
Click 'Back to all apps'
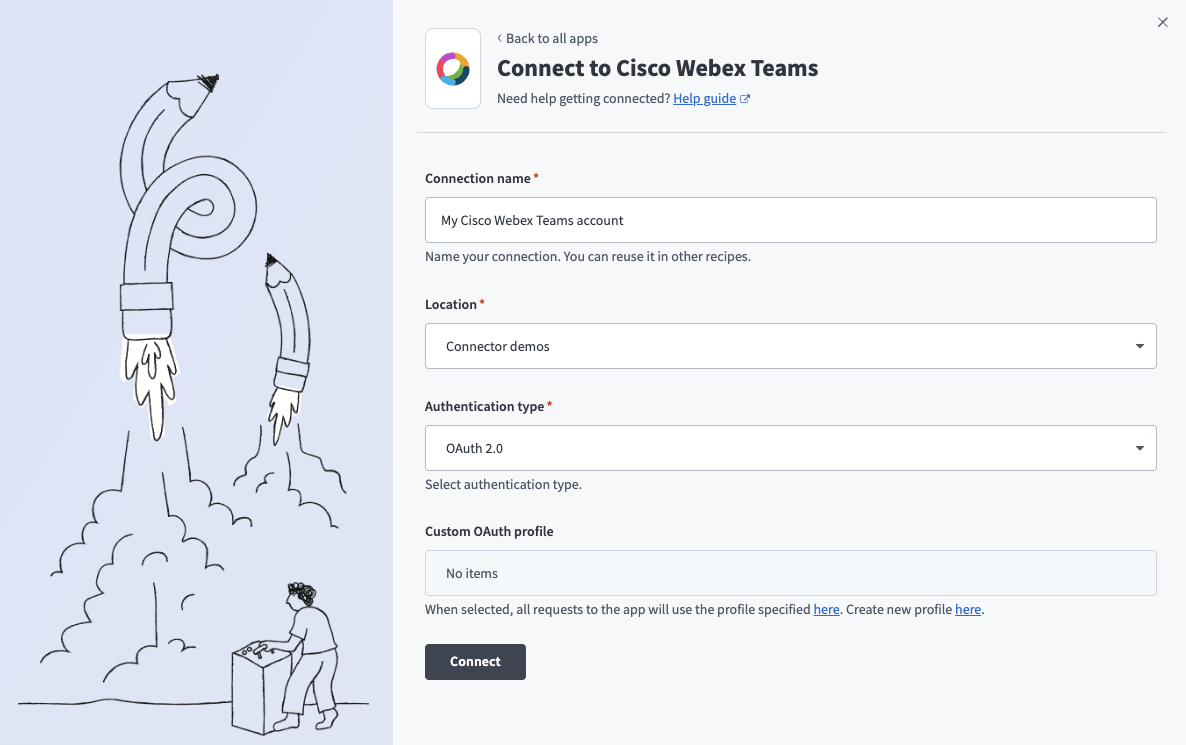[x=551, y=38]
